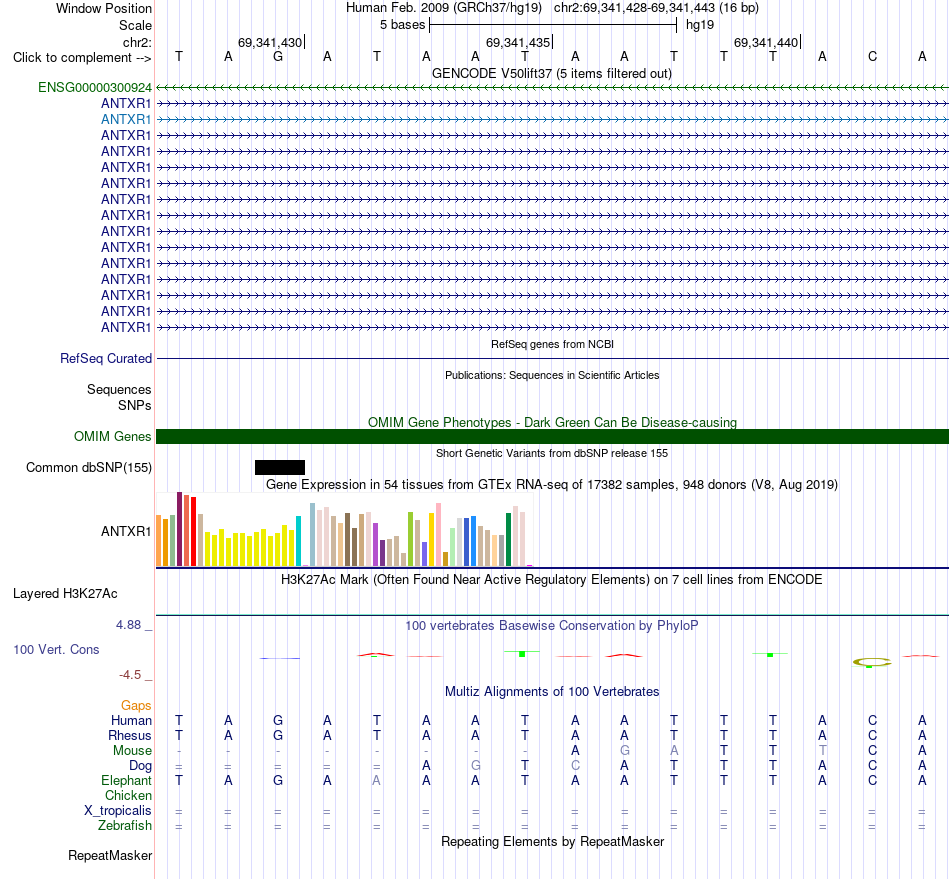Click the Scale label

(135, 25)
